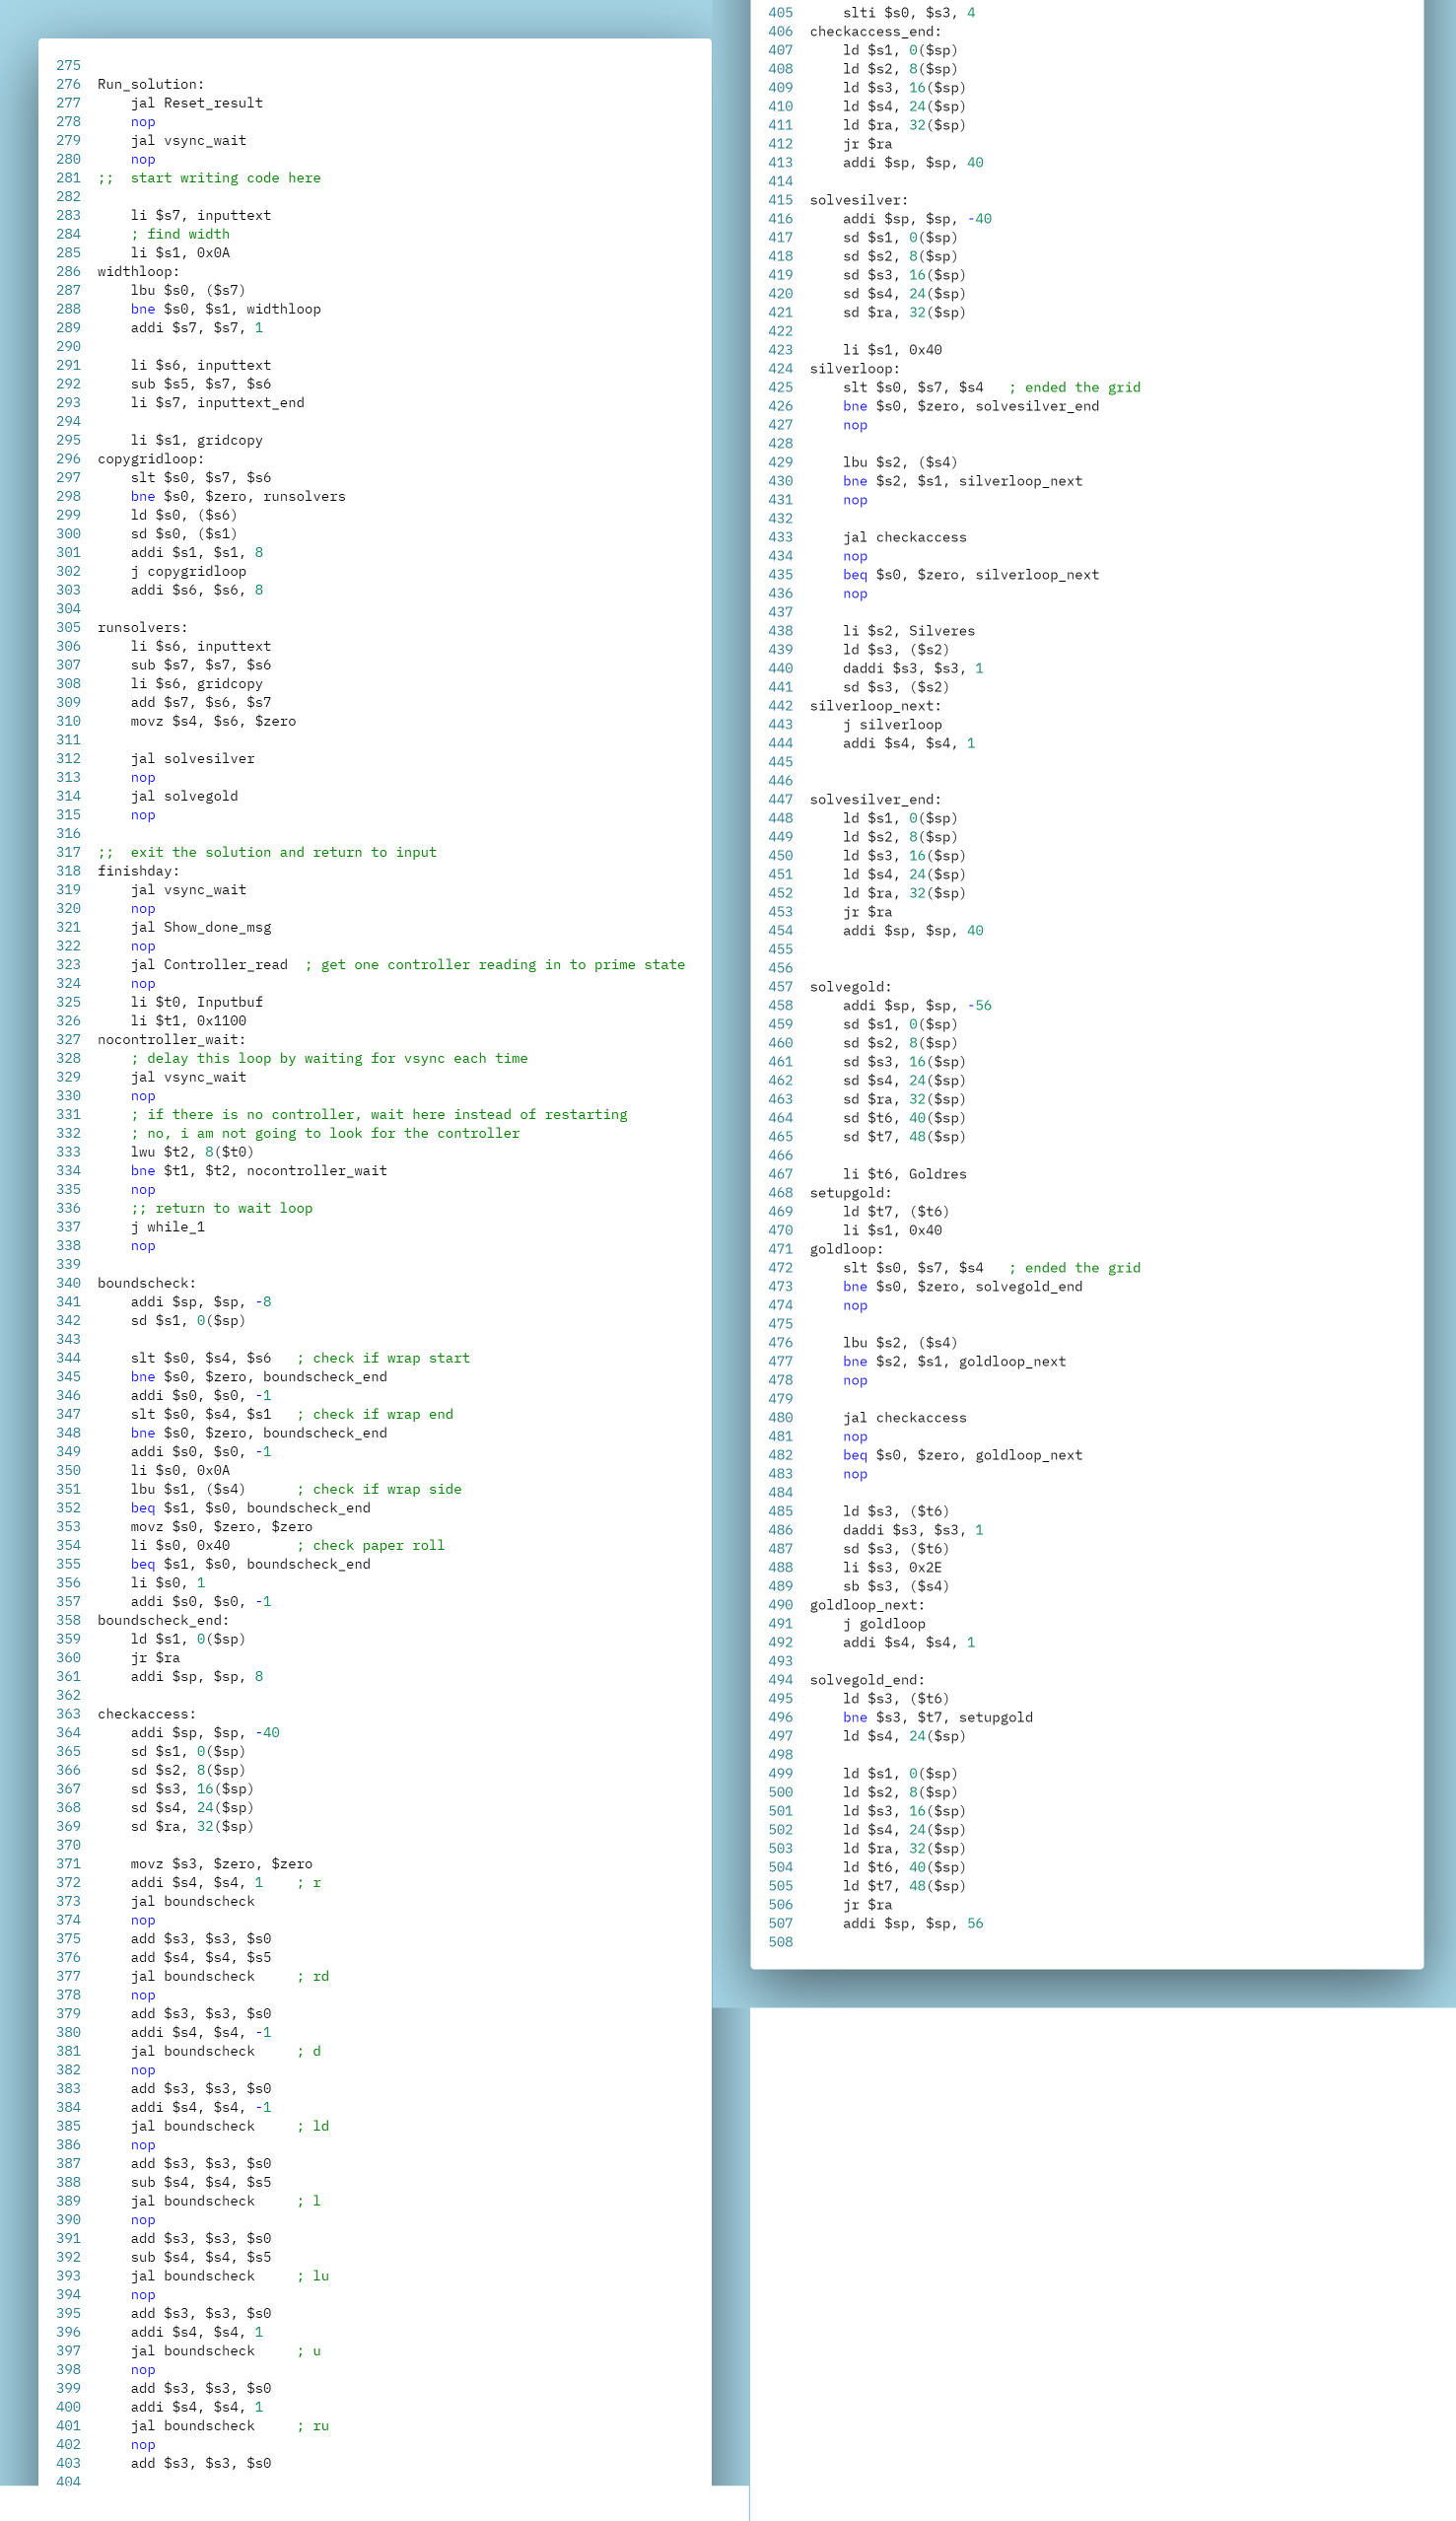Click the 'nocontroller_wait:' label definition
Image resolution: width=1456 pixels, height=2521 pixels.
(x=171, y=1040)
